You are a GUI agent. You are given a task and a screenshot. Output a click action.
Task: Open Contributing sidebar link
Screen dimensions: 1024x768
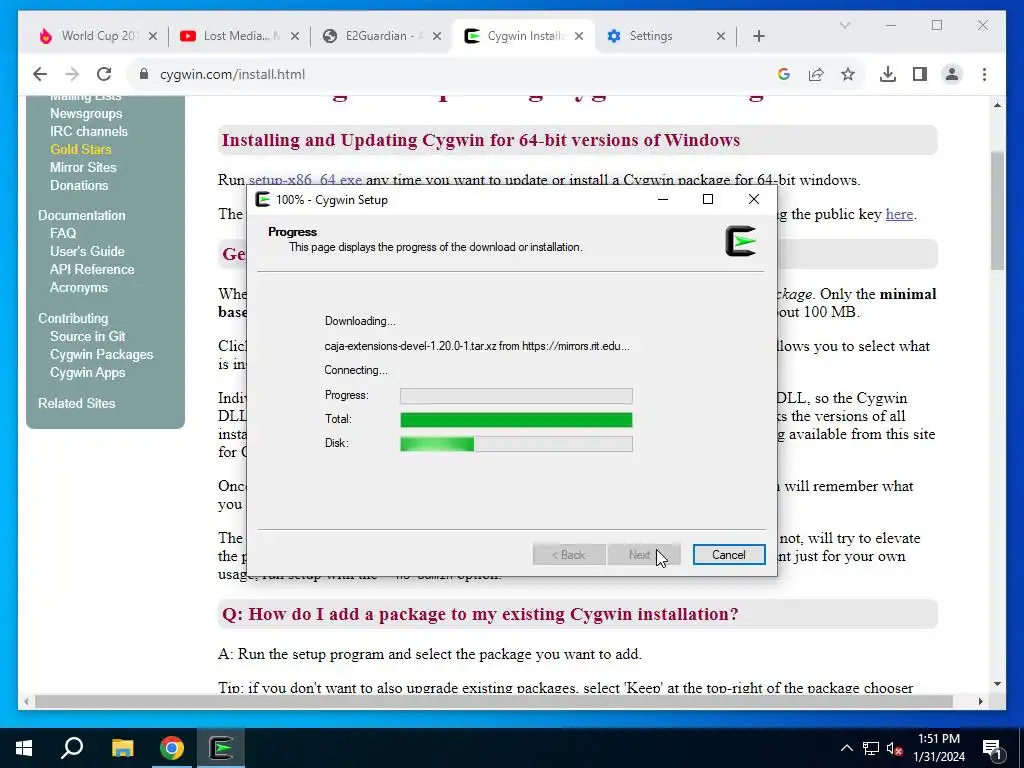tap(73, 319)
